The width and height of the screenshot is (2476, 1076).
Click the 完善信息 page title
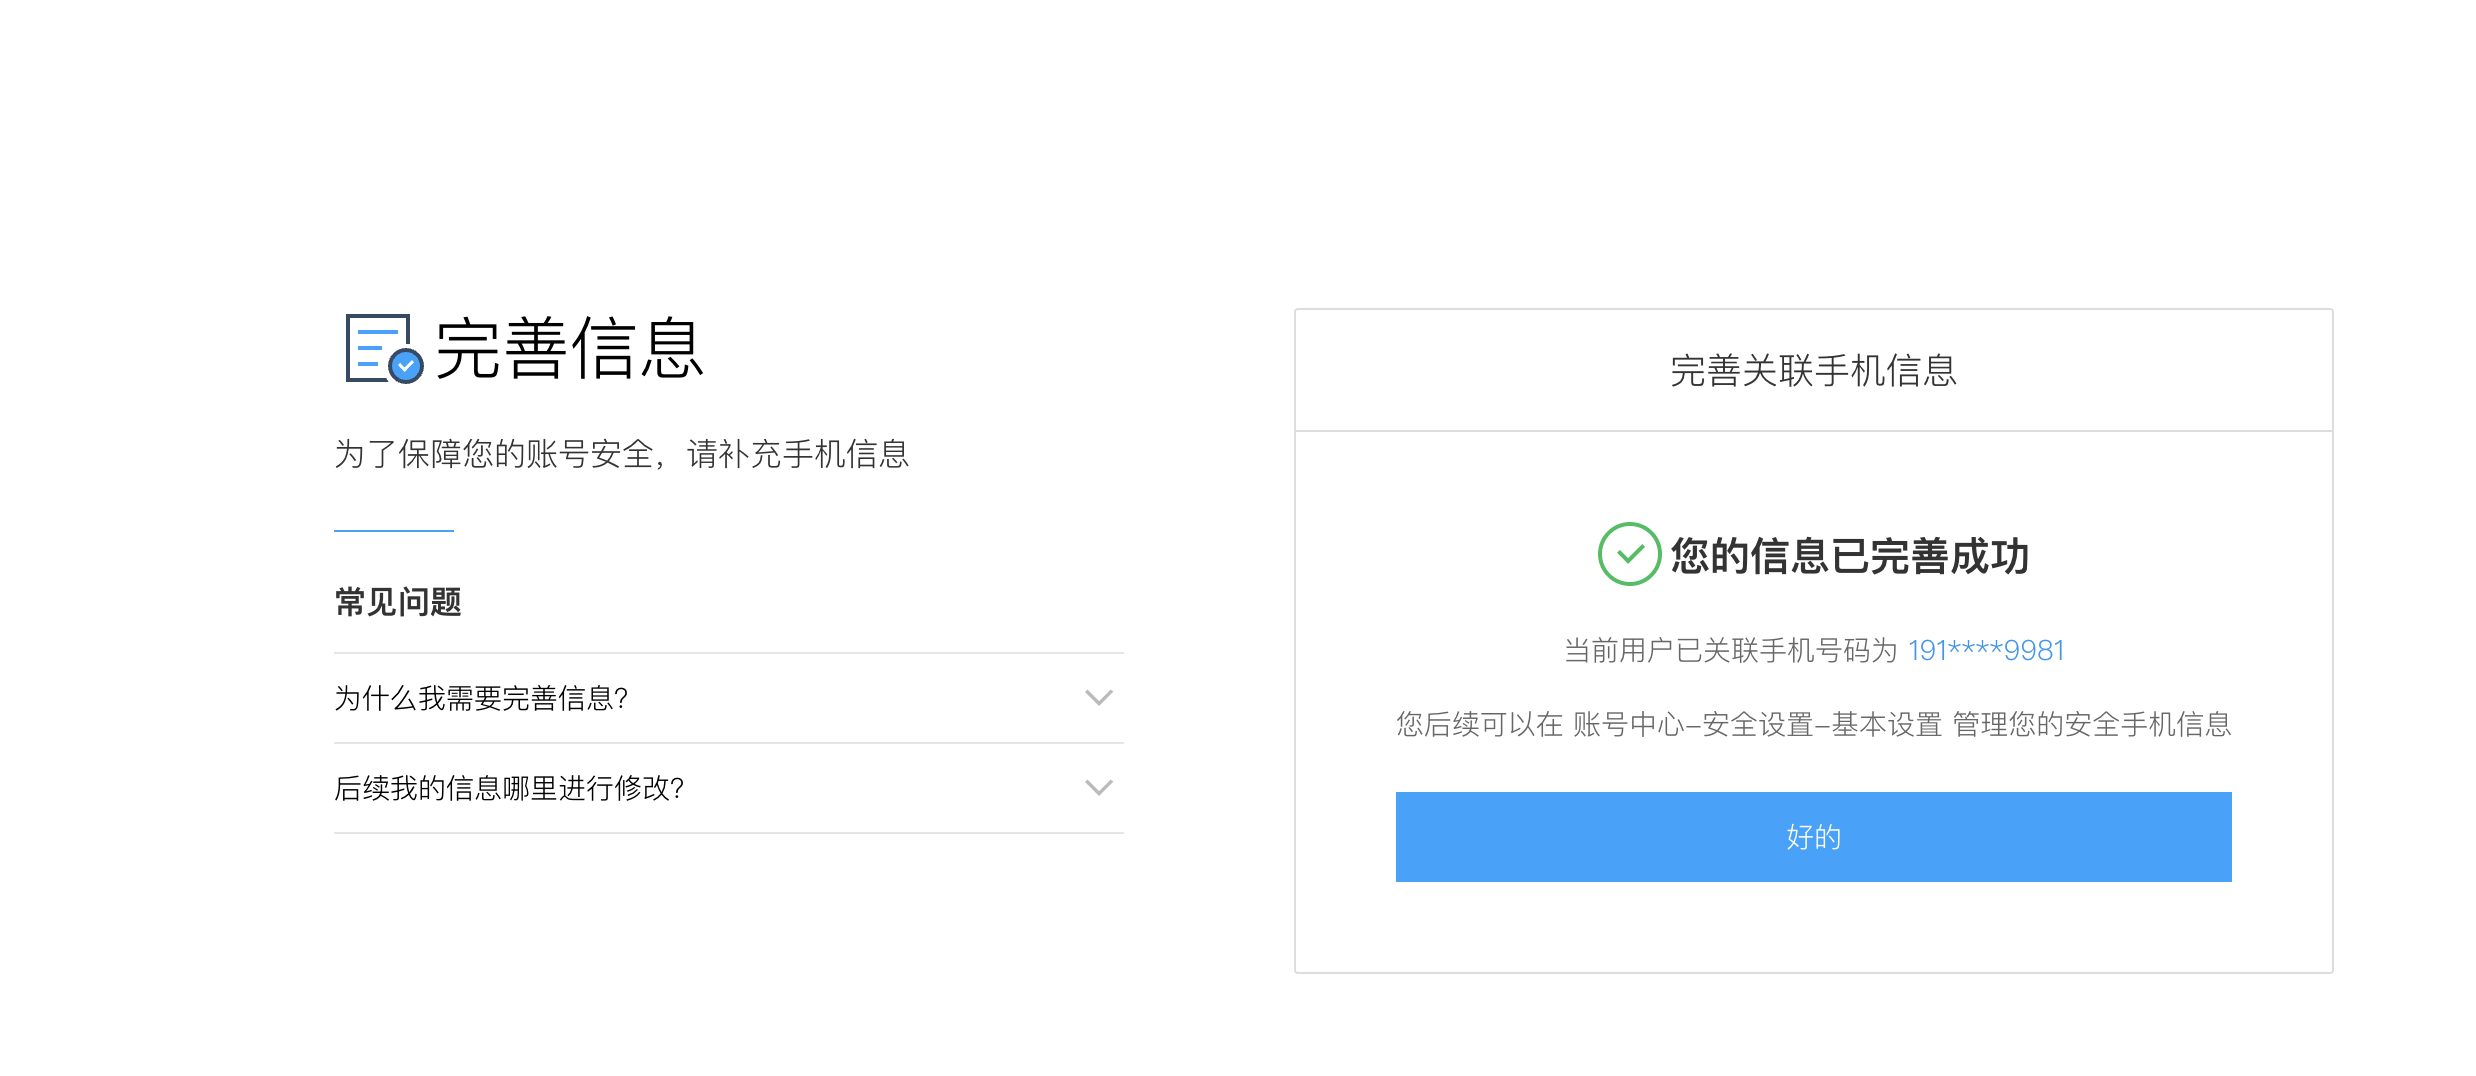click(570, 349)
